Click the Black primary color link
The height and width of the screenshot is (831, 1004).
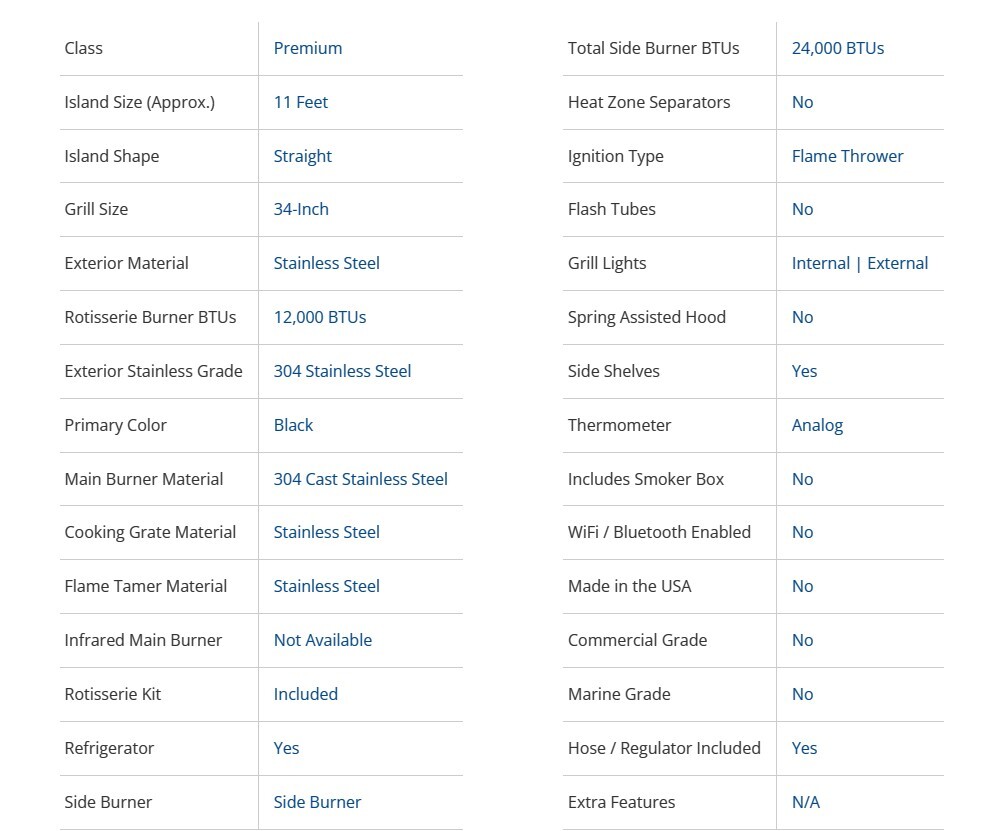click(293, 425)
